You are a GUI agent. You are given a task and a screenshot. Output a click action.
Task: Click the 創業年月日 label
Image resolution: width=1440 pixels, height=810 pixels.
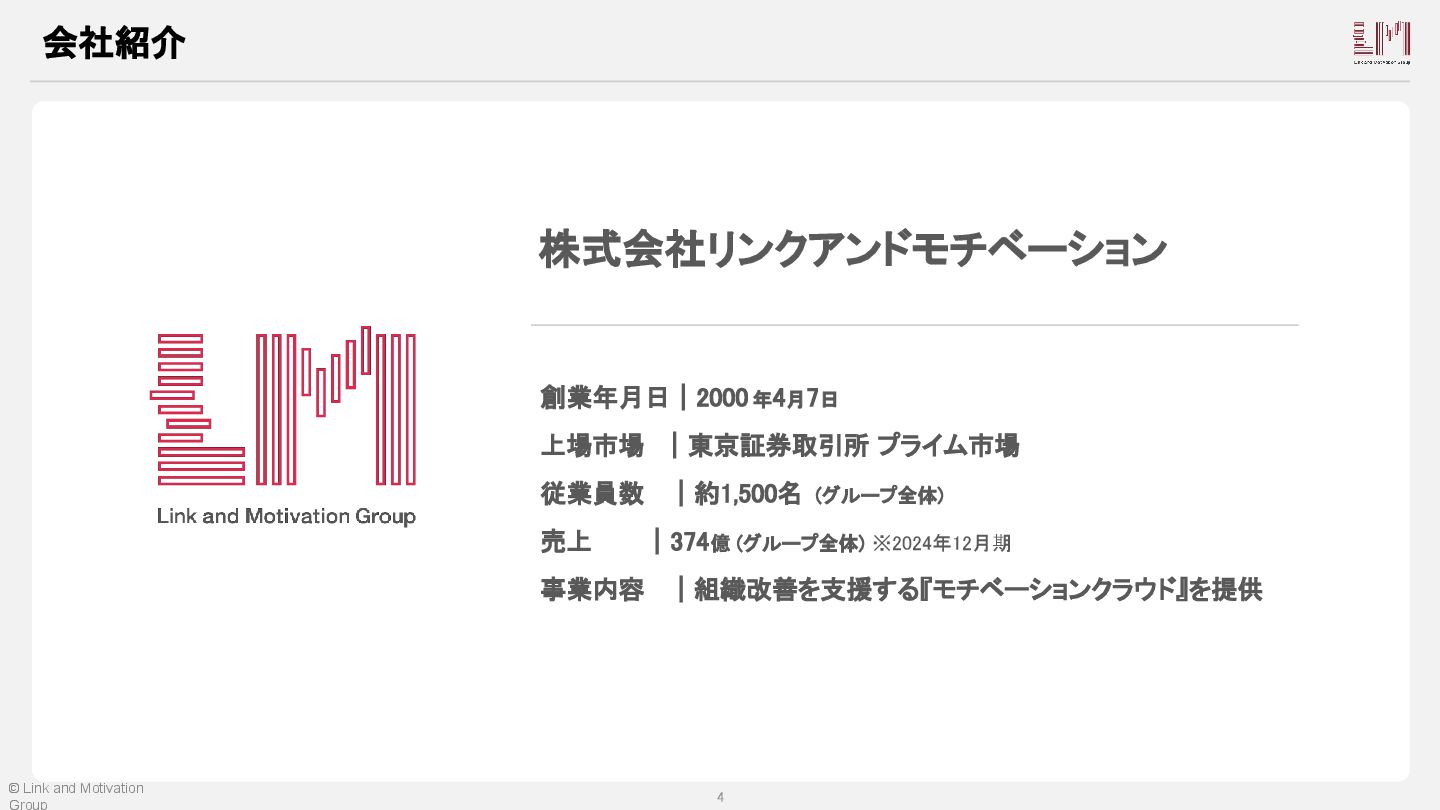click(x=604, y=398)
